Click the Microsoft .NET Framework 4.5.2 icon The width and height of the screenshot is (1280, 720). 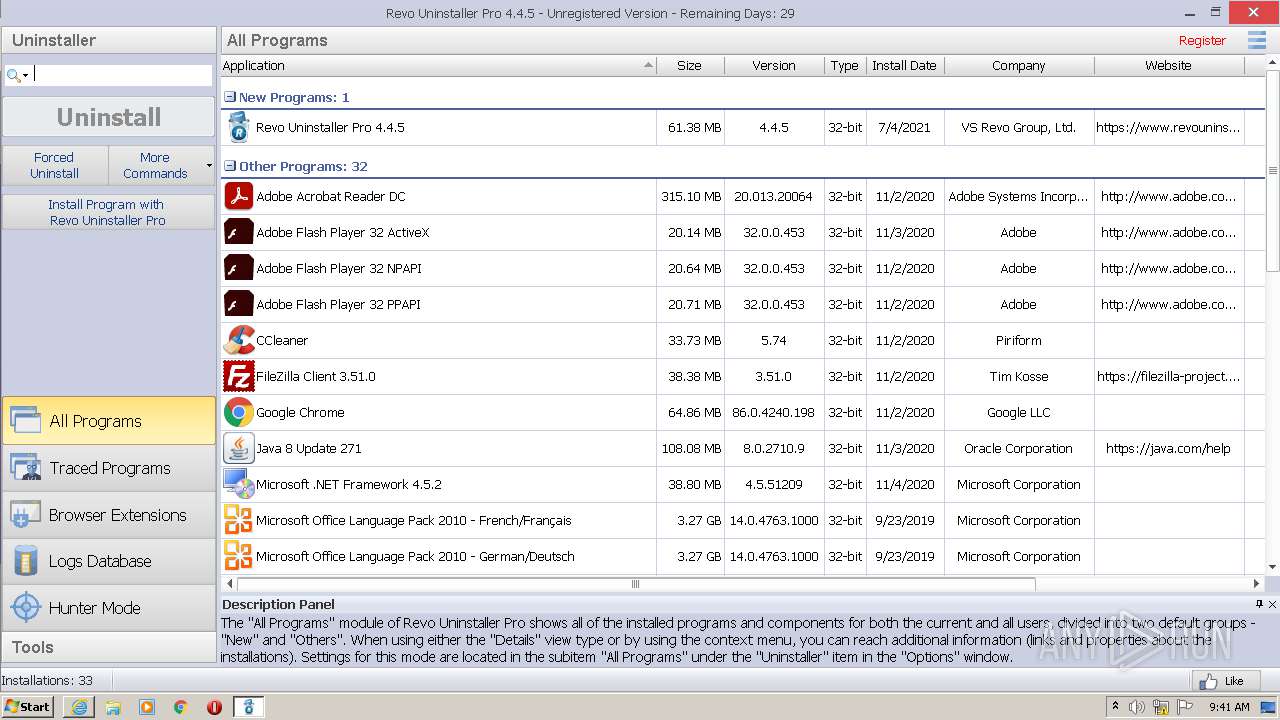coord(238,484)
